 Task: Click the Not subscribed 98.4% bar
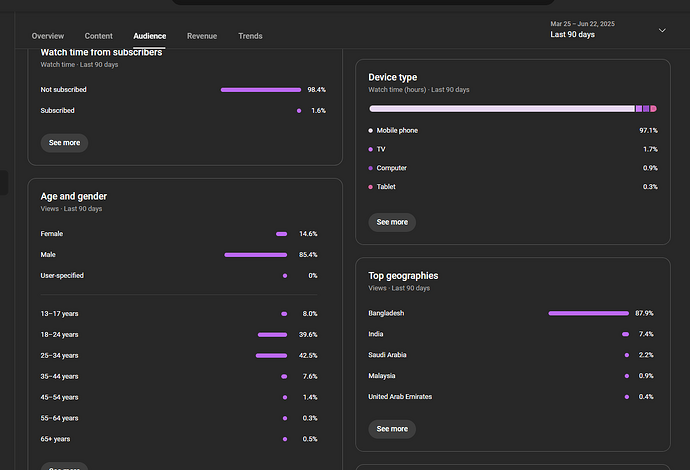coord(261,90)
